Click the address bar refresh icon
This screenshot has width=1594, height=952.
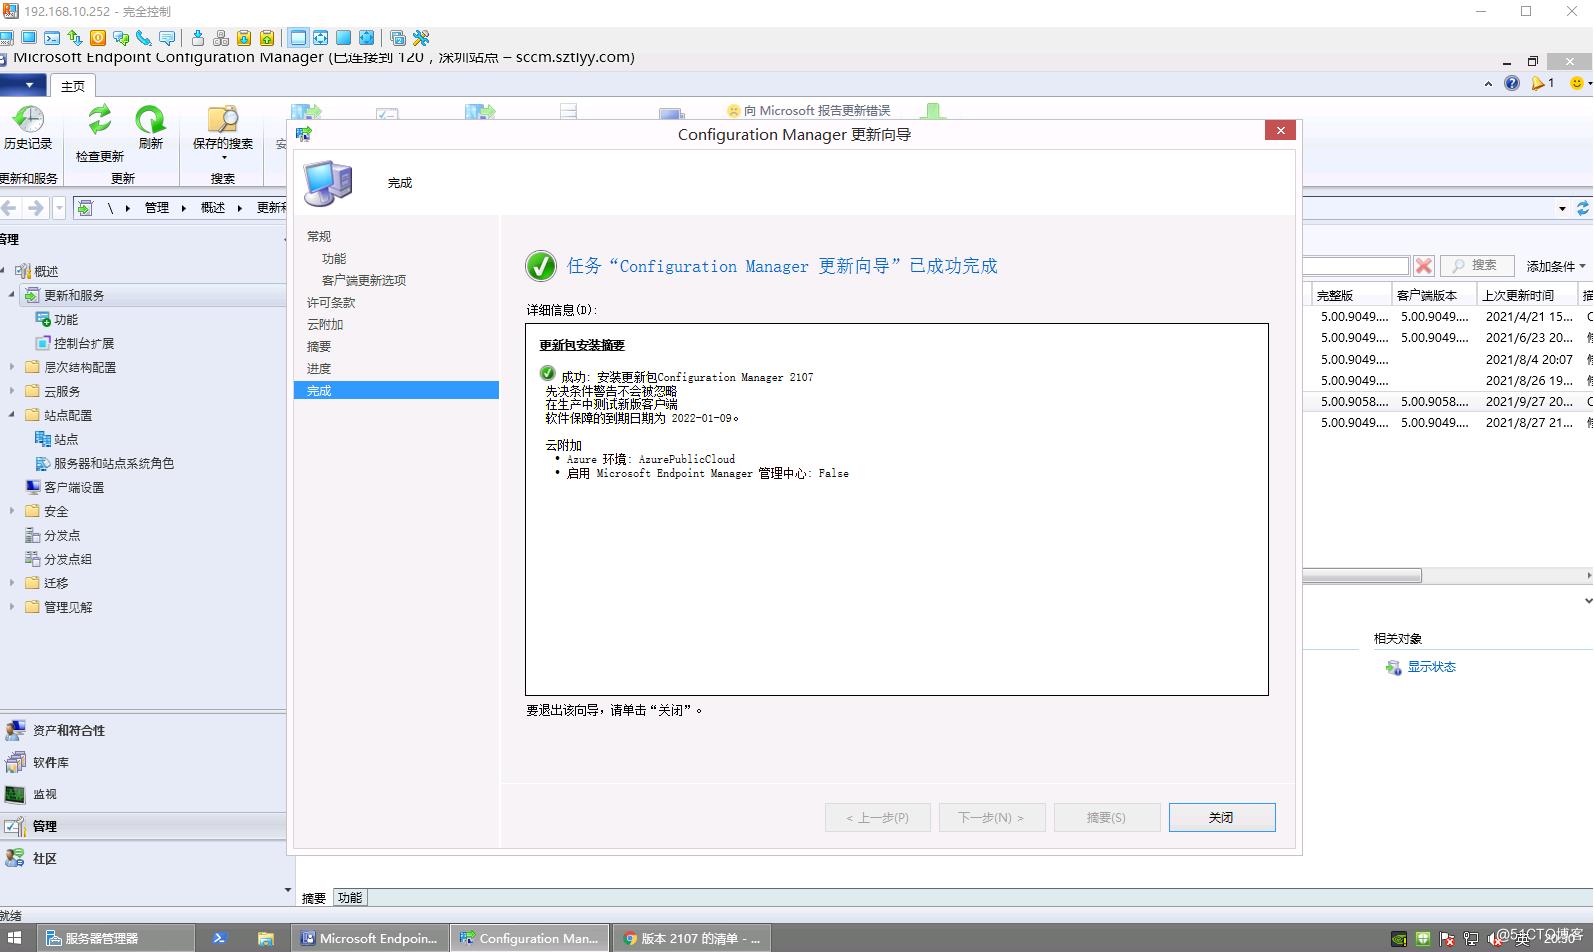(1583, 208)
